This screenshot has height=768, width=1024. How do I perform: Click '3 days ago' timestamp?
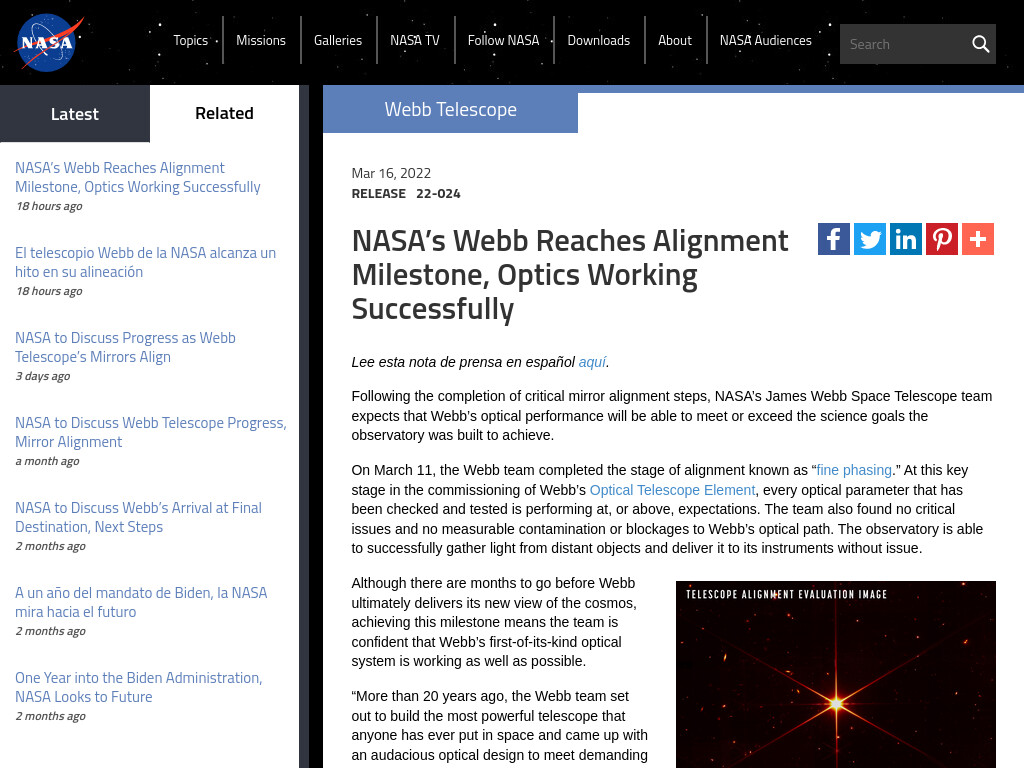click(42, 376)
